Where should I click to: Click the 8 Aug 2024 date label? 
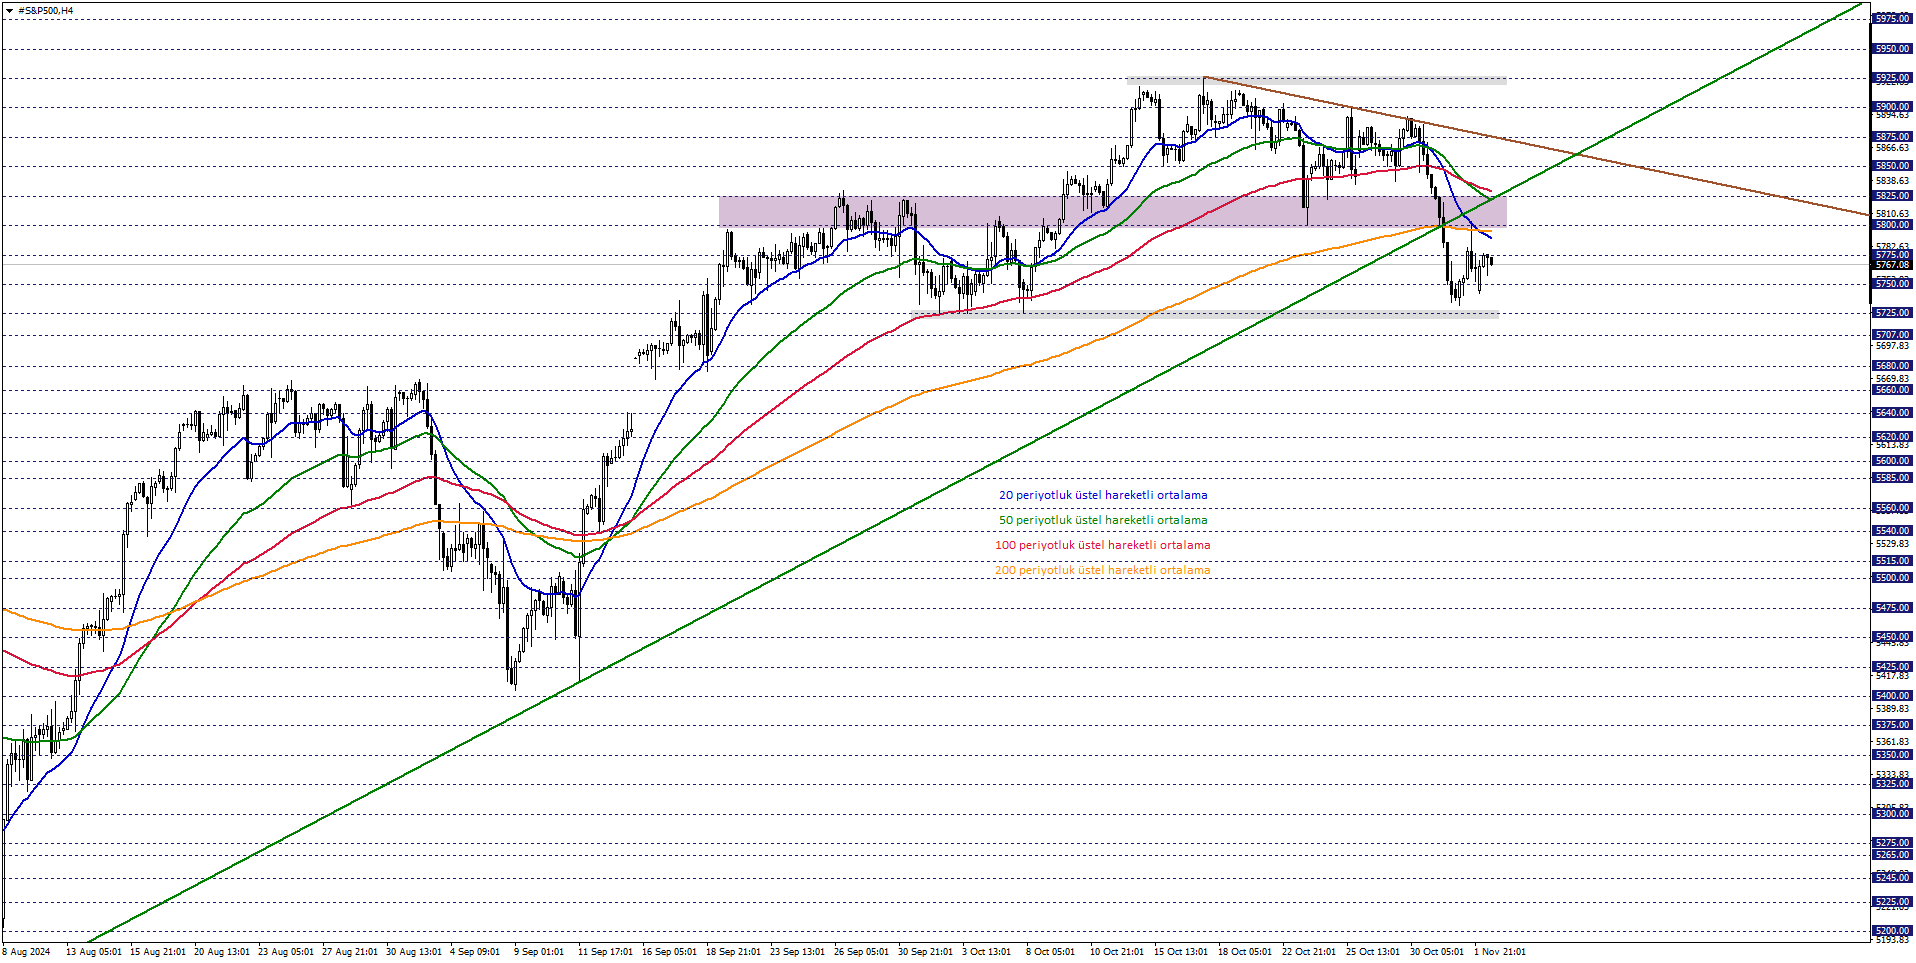pyautogui.click(x=27, y=952)
